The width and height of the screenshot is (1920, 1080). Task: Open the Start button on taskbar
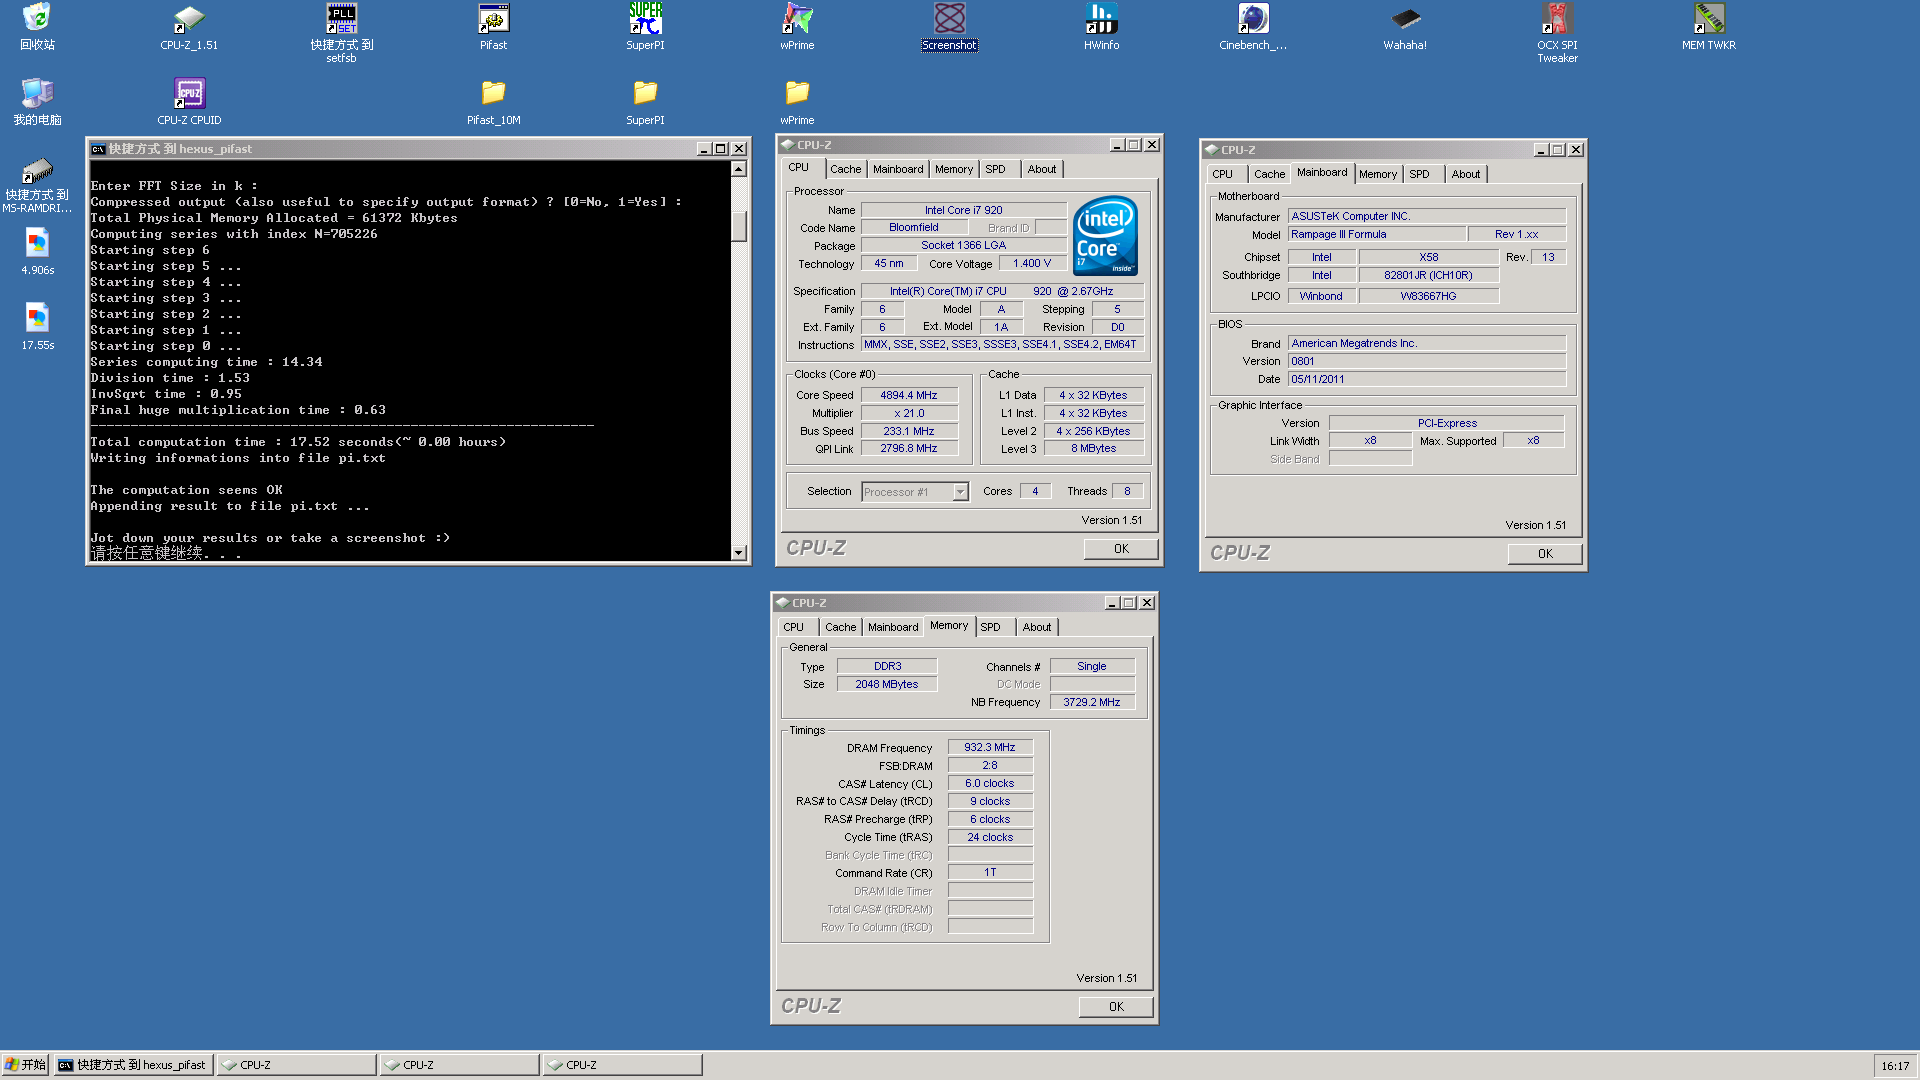tap(25, 1065)
